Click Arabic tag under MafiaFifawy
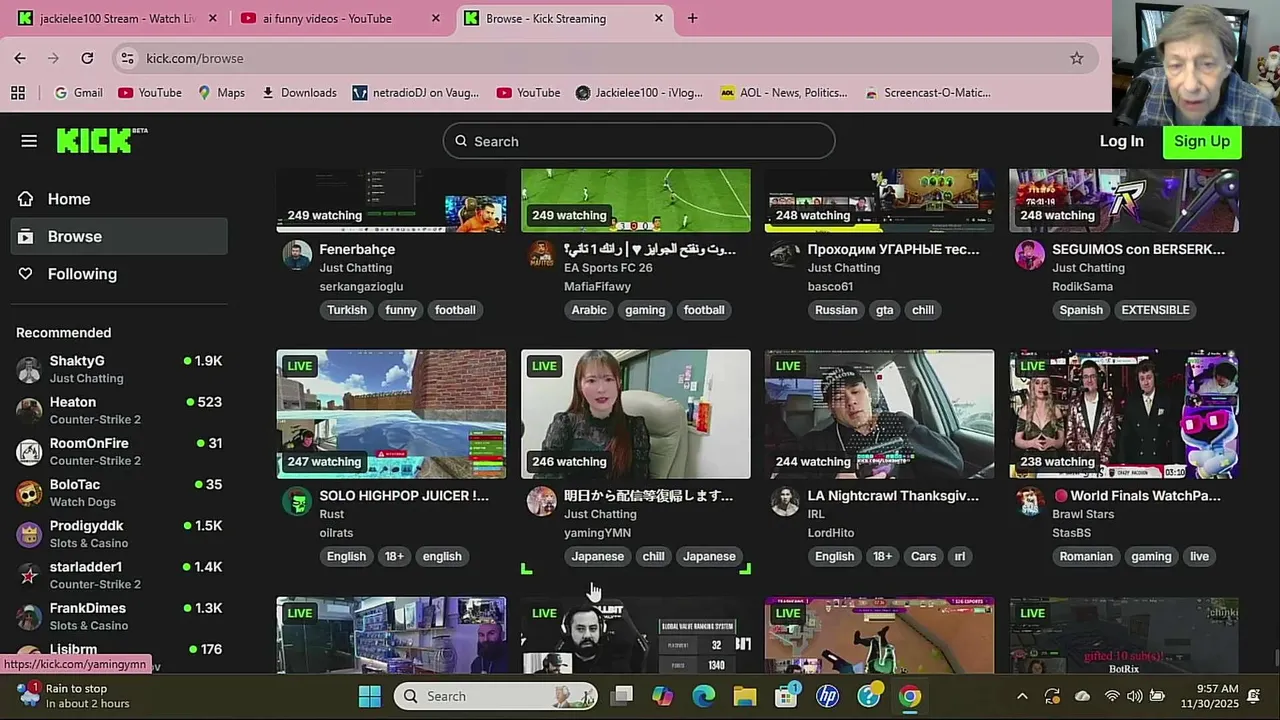The height and width of the screenshot is (720, 1280). (589, 310)
